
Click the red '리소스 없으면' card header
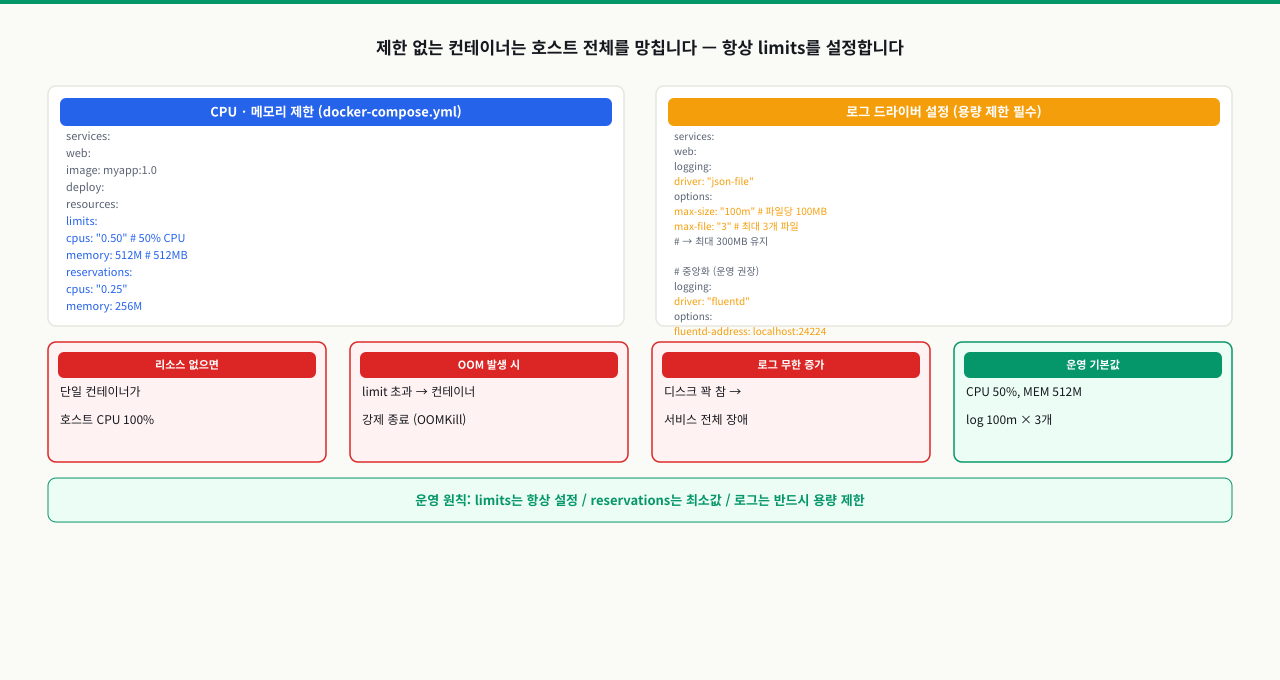(x=187, y=365)
